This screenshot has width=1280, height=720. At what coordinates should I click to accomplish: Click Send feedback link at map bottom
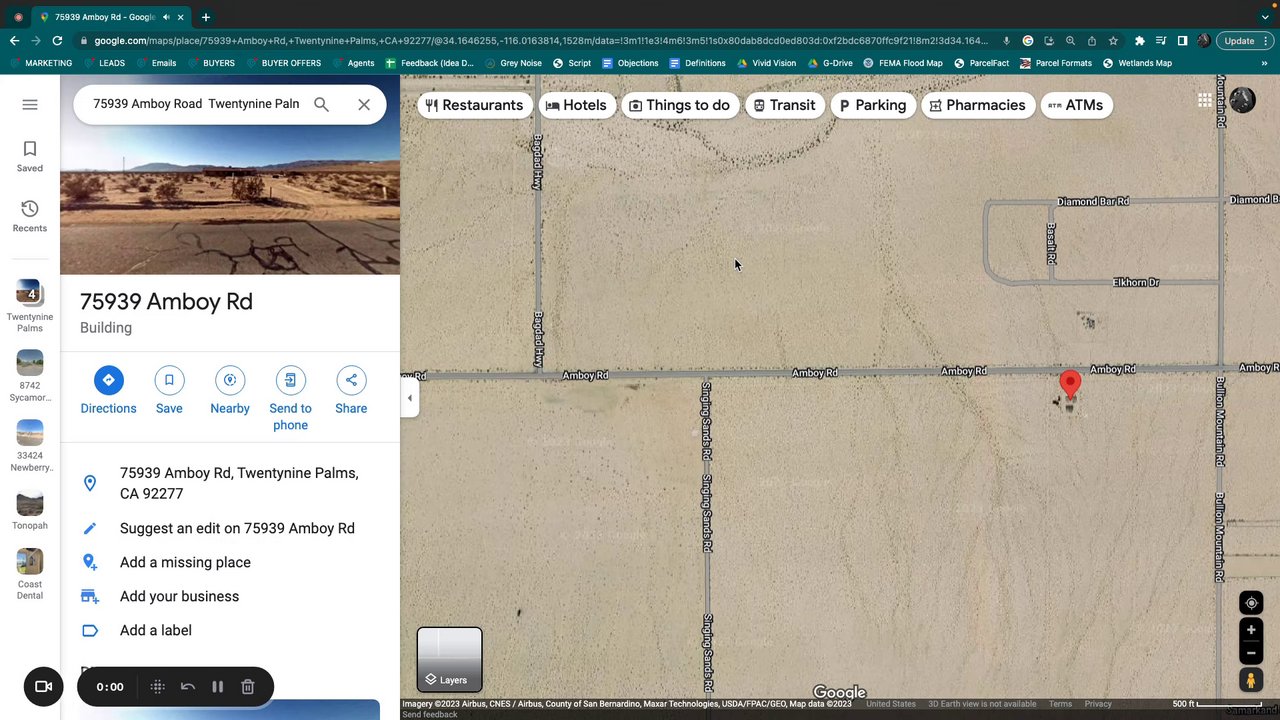(x=430, y=714)
